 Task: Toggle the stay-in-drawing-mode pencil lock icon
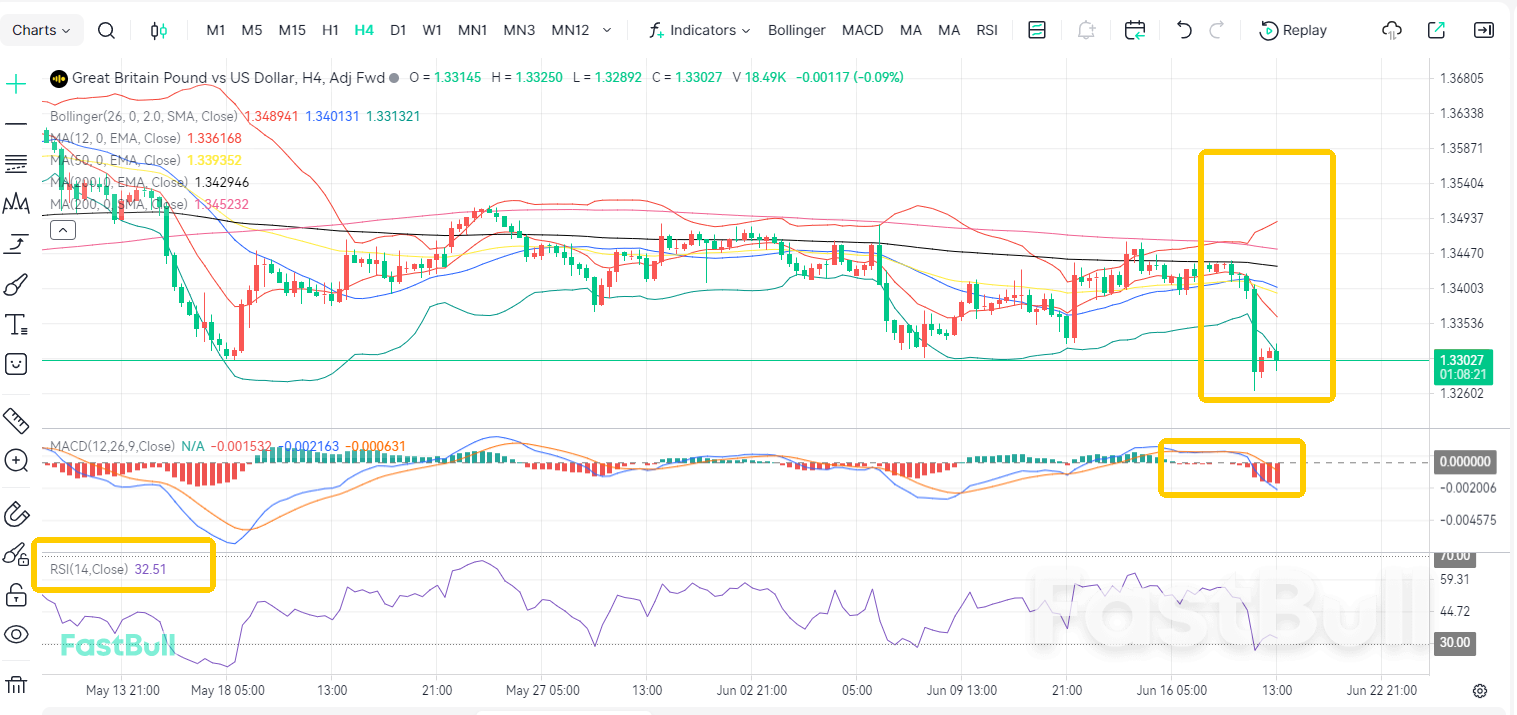point(16,554)
